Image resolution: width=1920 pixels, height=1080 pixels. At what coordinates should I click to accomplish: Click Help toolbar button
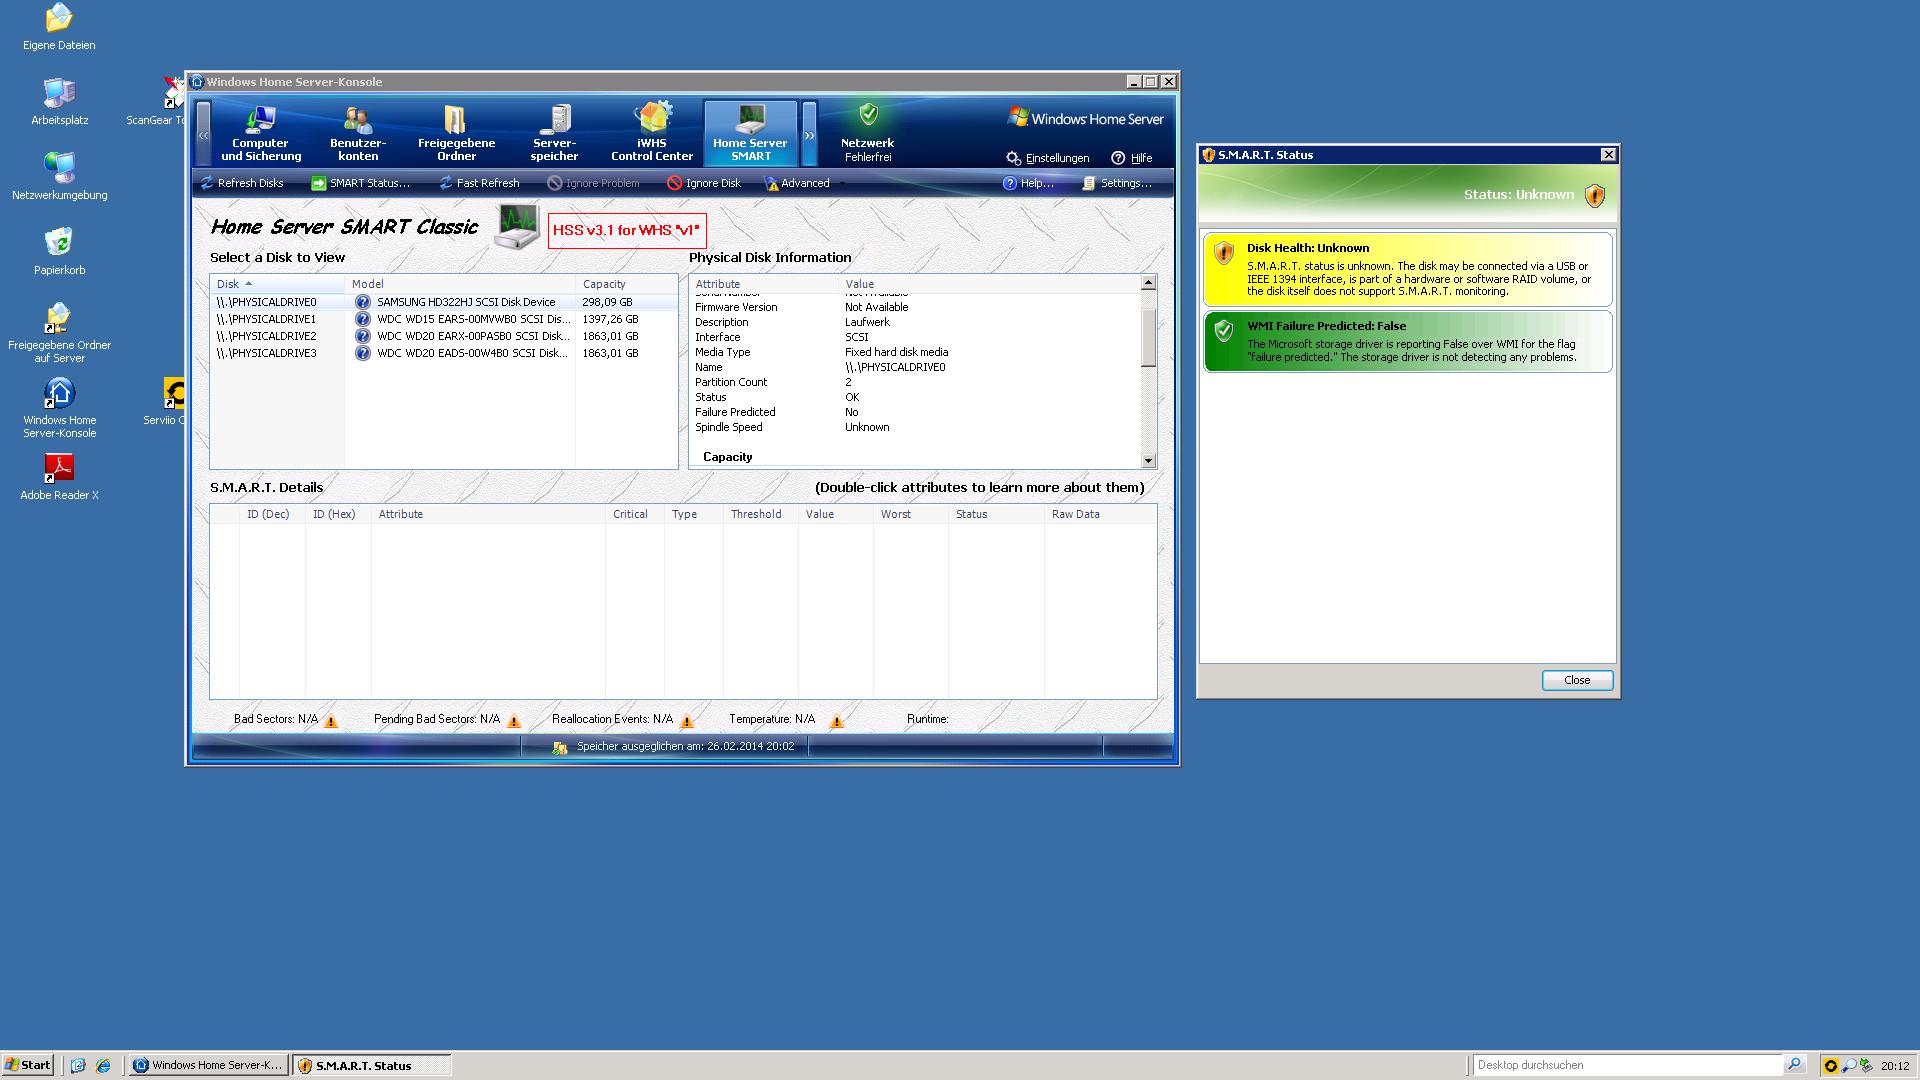(1028, 183)
